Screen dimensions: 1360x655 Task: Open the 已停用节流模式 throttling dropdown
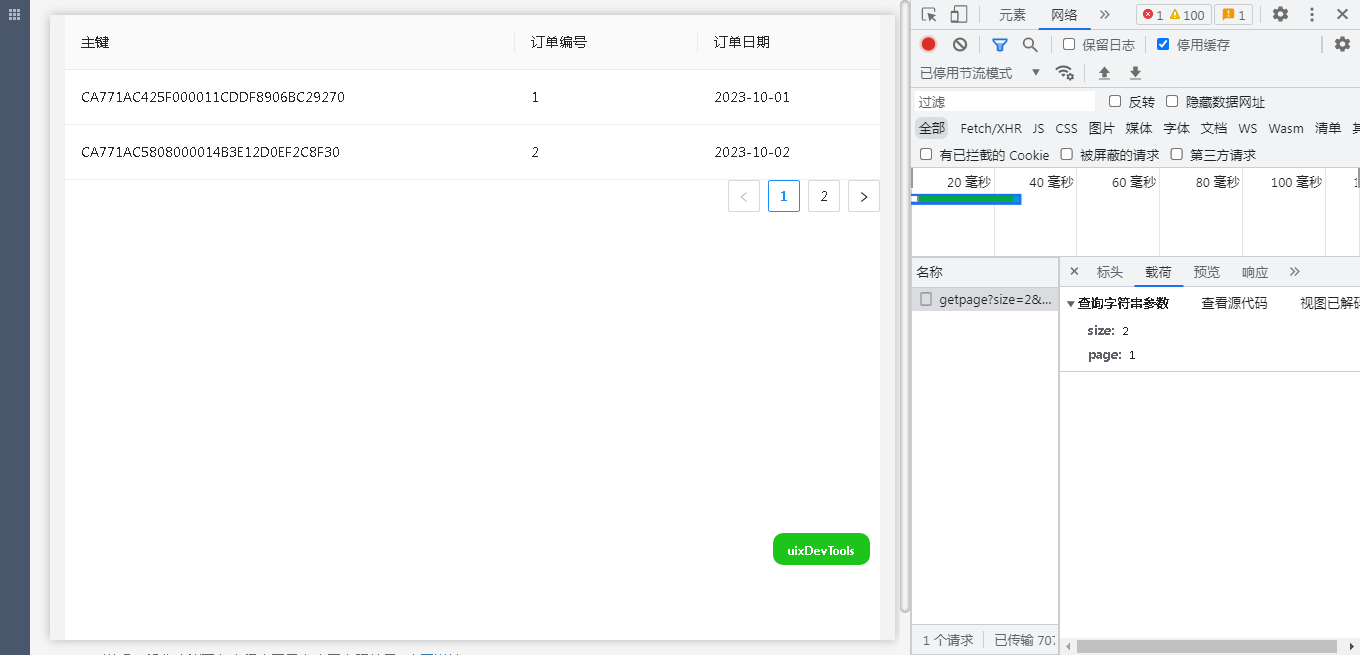pos(980,73)
